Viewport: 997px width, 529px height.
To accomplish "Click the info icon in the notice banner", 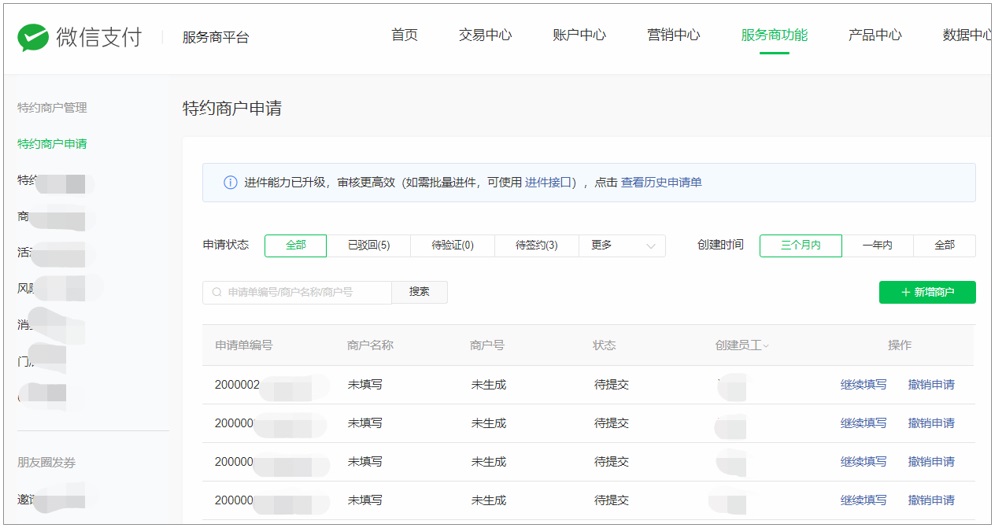I will [x=230, y=183].
